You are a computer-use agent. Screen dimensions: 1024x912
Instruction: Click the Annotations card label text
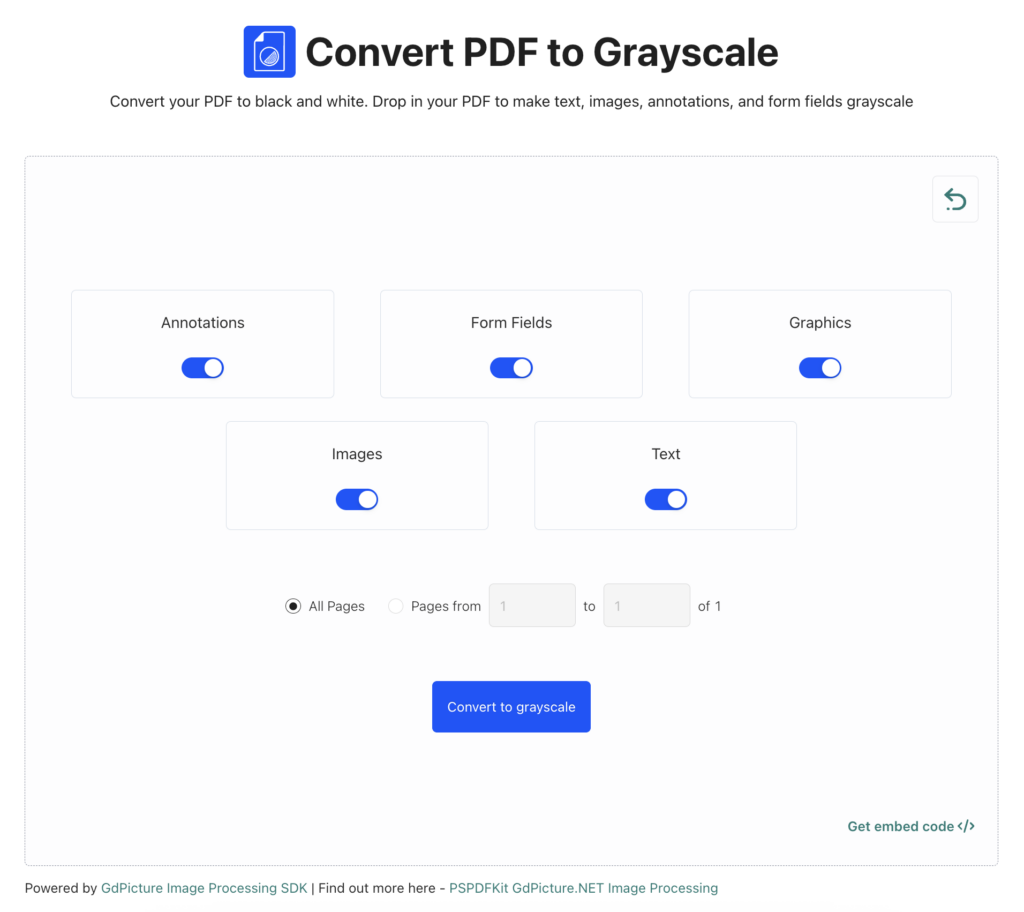(x=203, y=323)
